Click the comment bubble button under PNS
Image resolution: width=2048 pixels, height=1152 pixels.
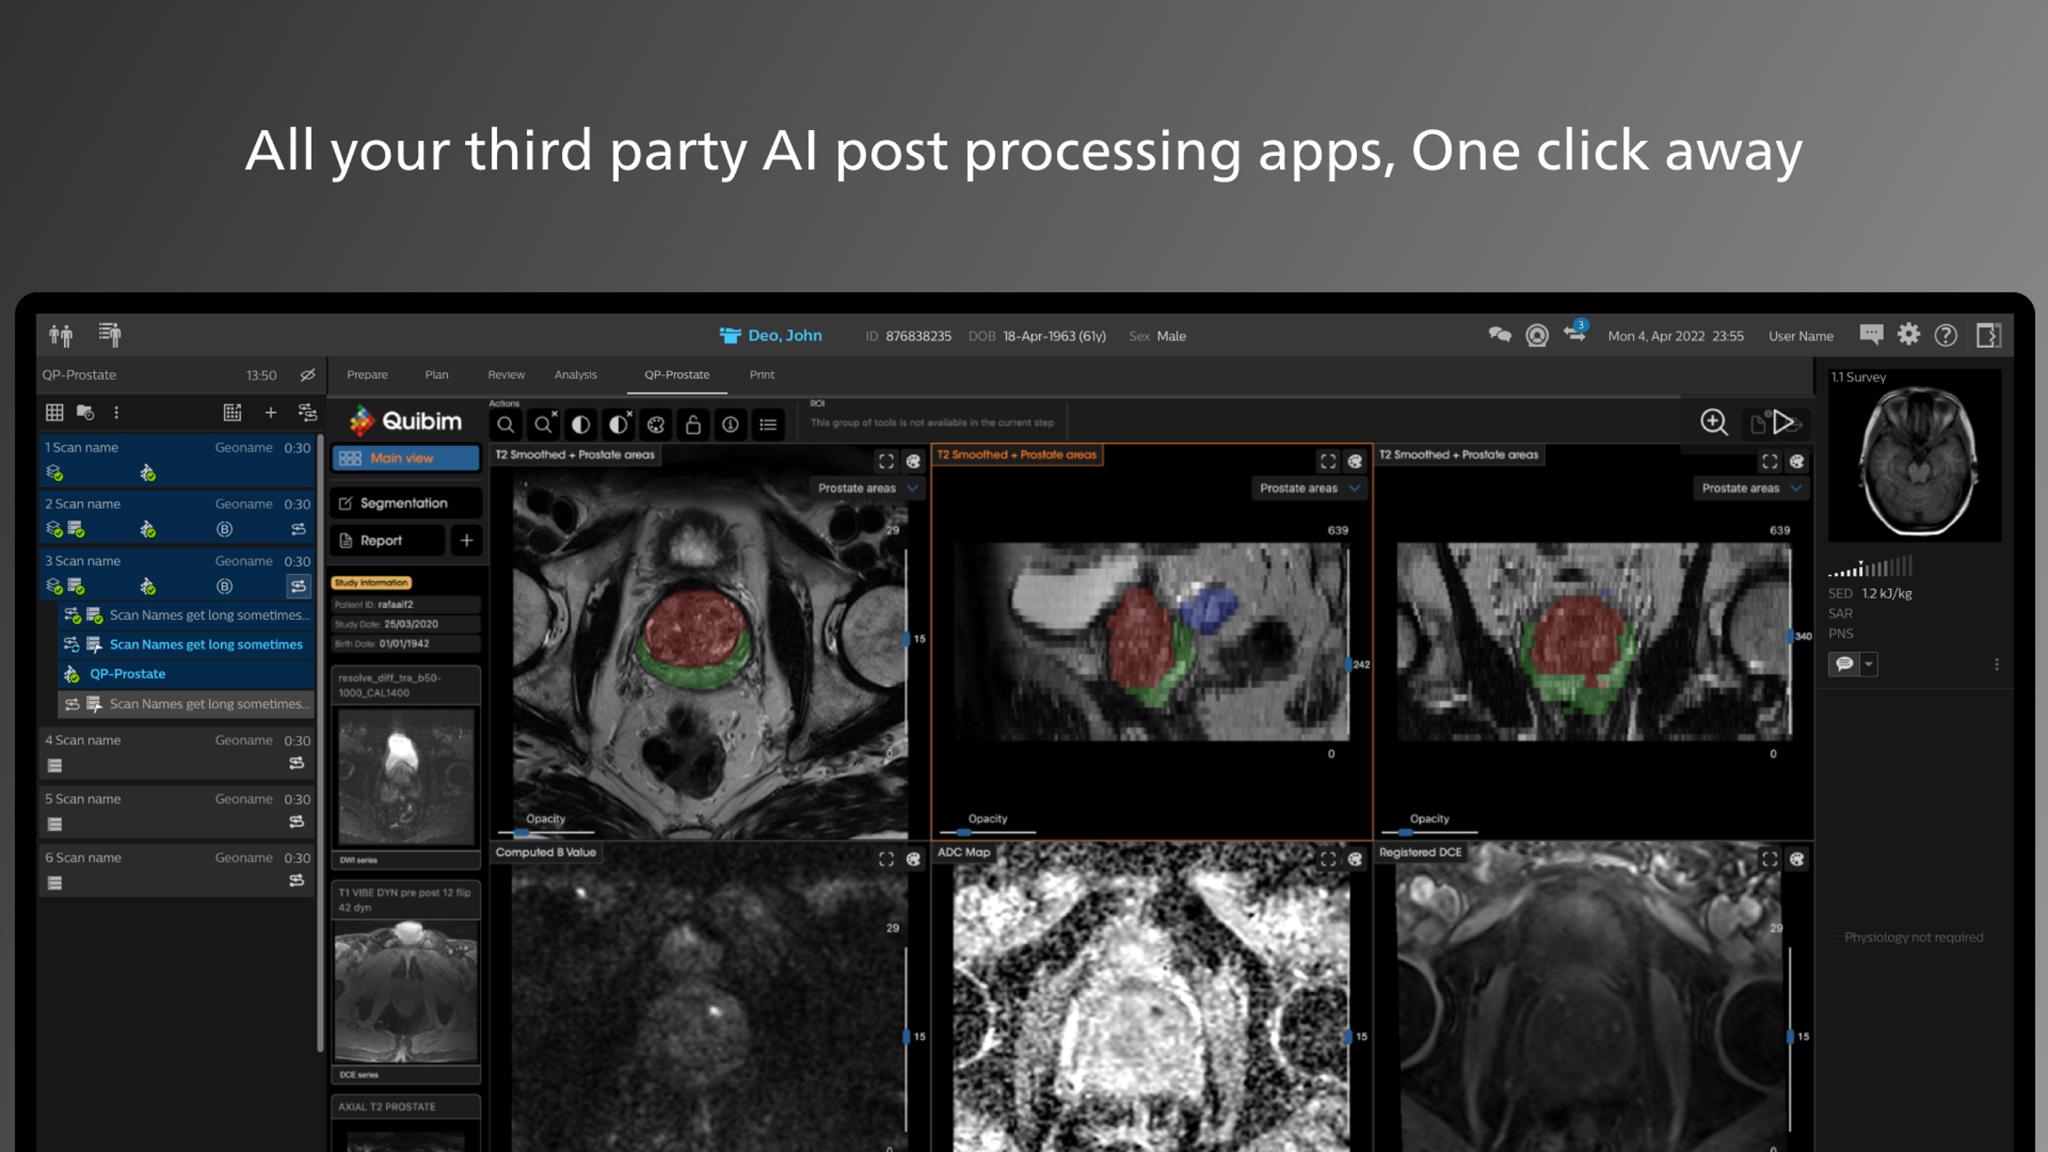(x=1844, y=664)
